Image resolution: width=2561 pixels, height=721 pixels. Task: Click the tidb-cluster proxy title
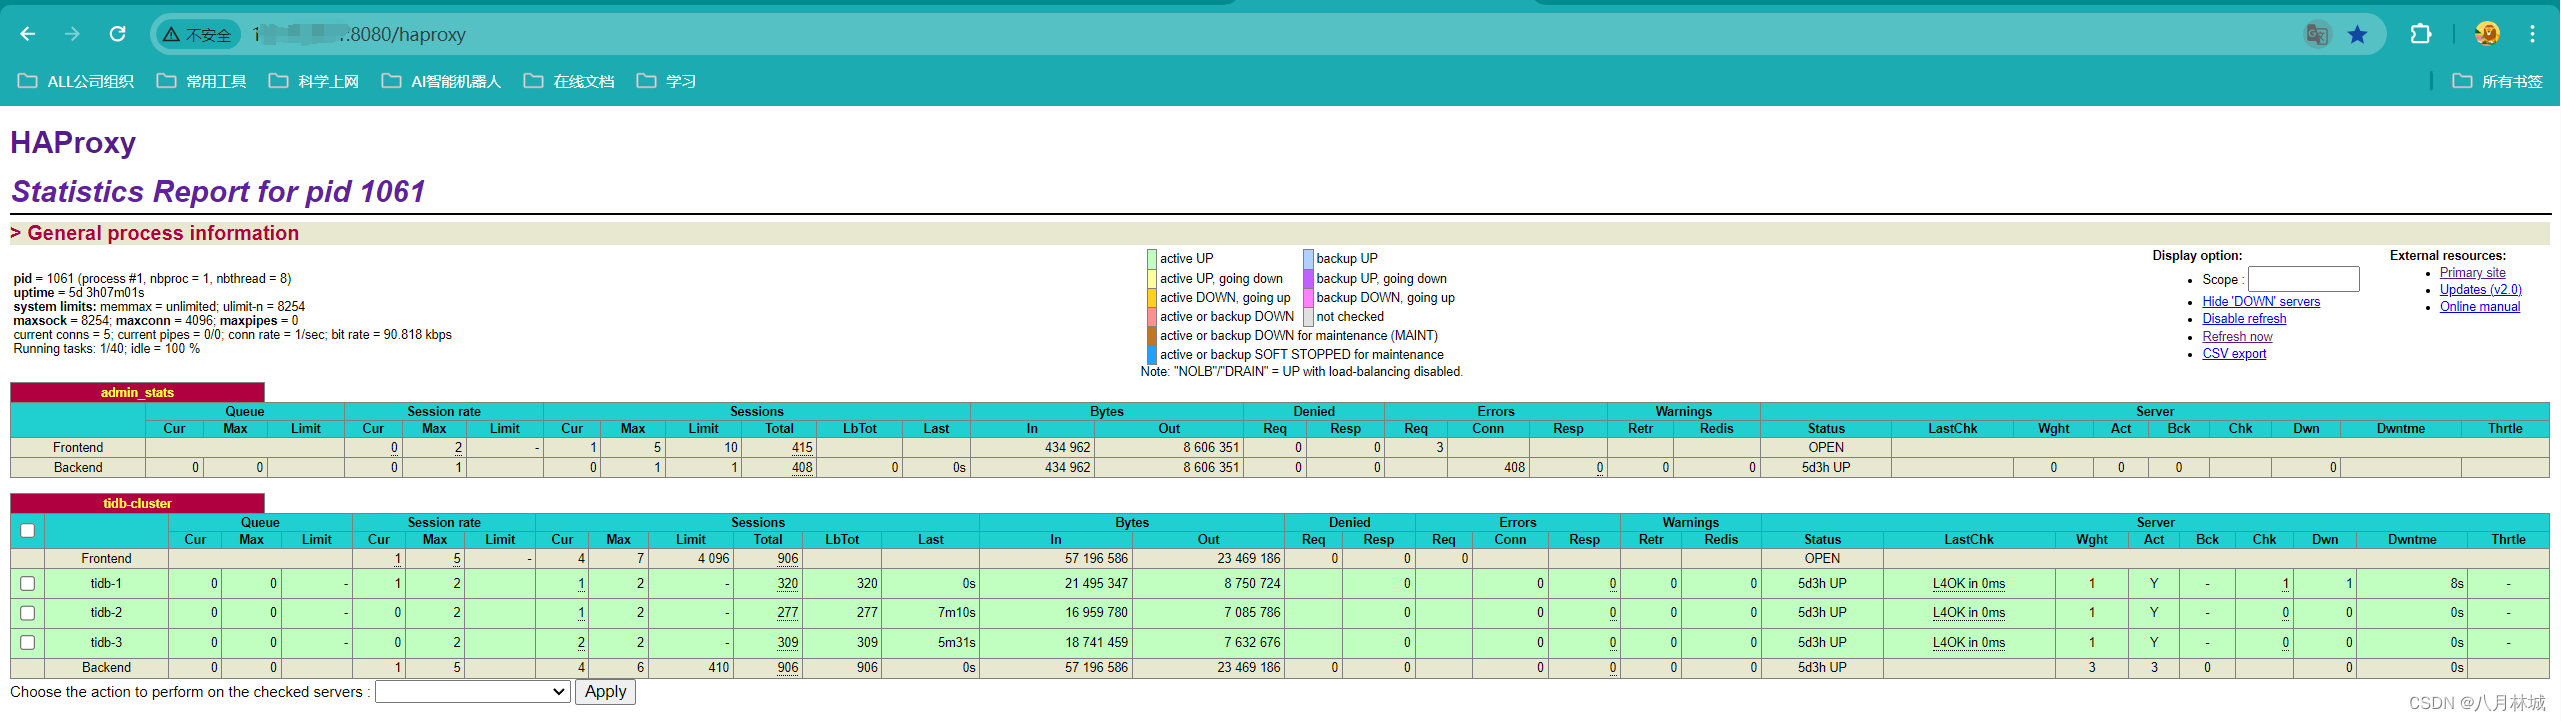tap(137, 503)
